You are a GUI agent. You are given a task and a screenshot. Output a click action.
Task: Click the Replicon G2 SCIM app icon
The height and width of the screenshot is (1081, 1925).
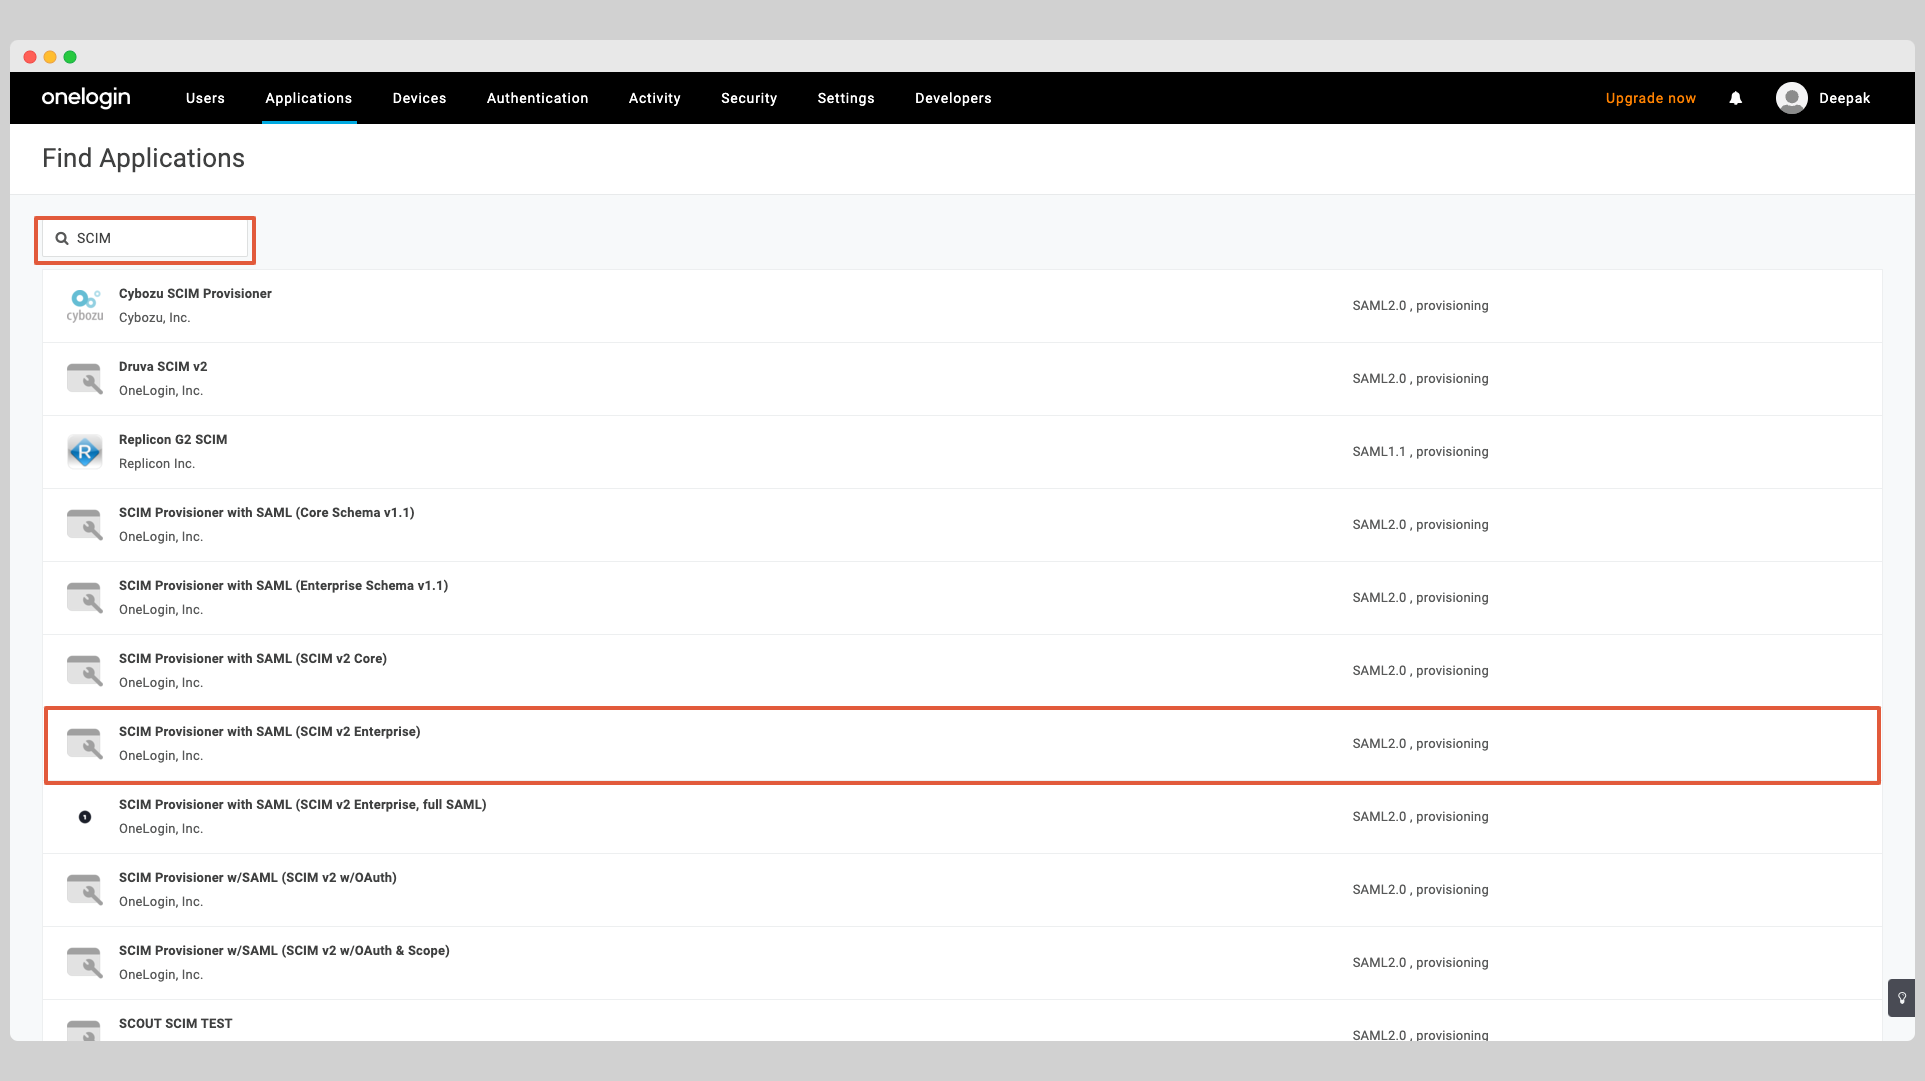(84, 450)
